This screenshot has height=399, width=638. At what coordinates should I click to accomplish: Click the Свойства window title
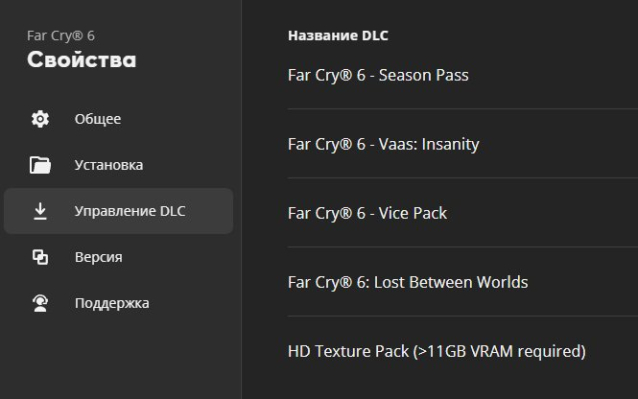point(82,60)
